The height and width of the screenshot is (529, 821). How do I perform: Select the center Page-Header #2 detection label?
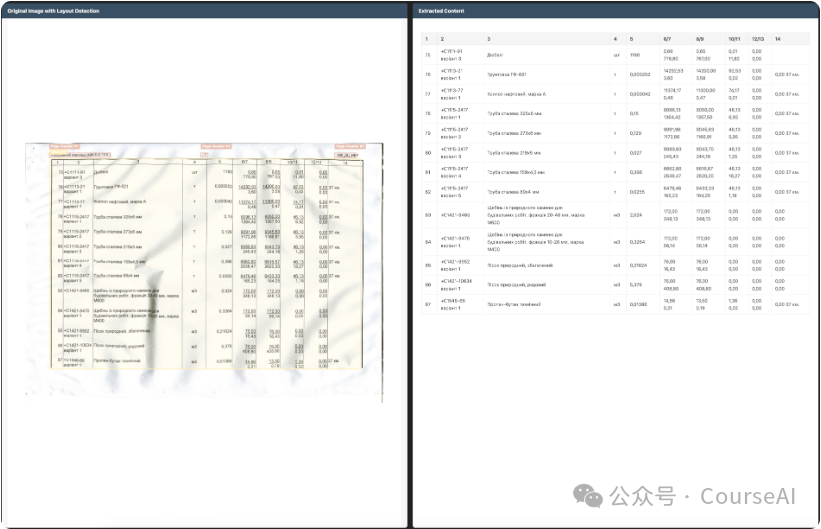pyautogui.click(x=216, y=146)
